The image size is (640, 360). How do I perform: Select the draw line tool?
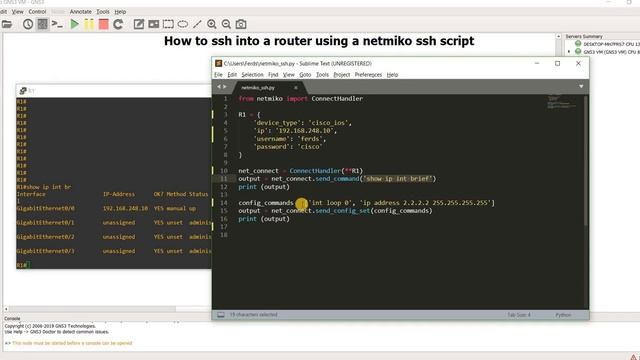coord(198,24)
